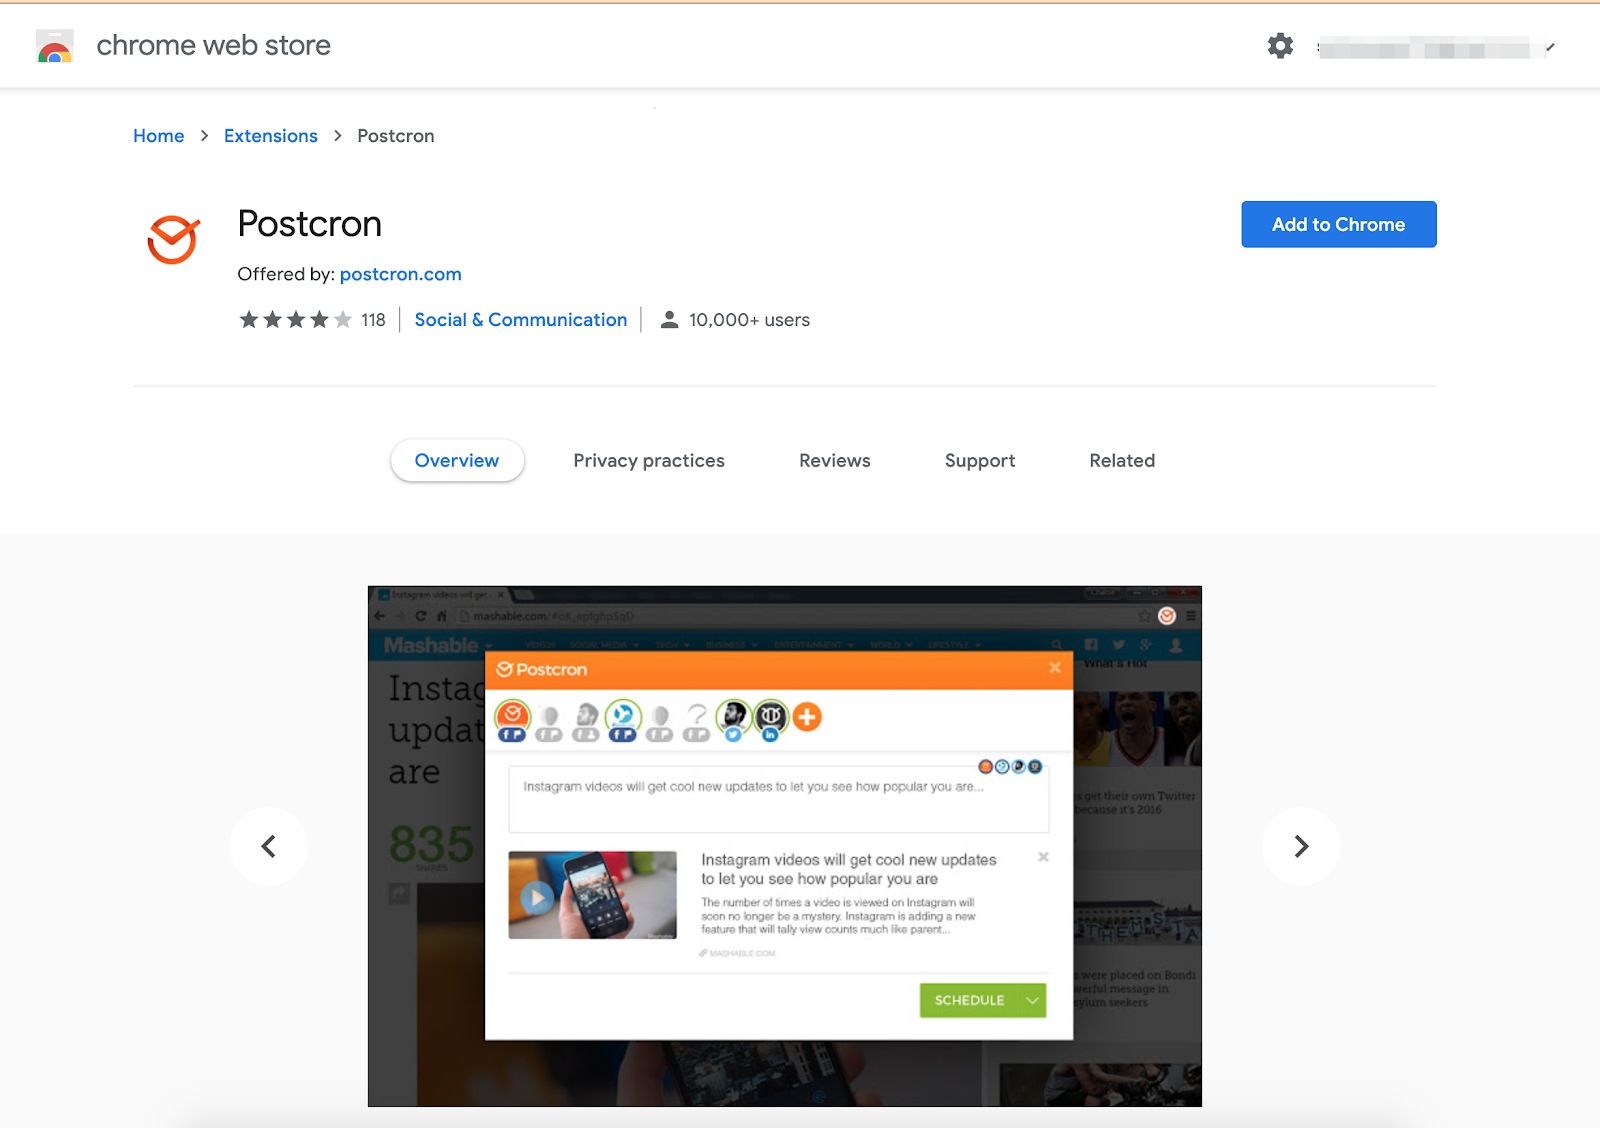Visit the postcron.com publisher link
Image resolution: width=1600 pixels, height=1128 pixels.
coord(401,274)
